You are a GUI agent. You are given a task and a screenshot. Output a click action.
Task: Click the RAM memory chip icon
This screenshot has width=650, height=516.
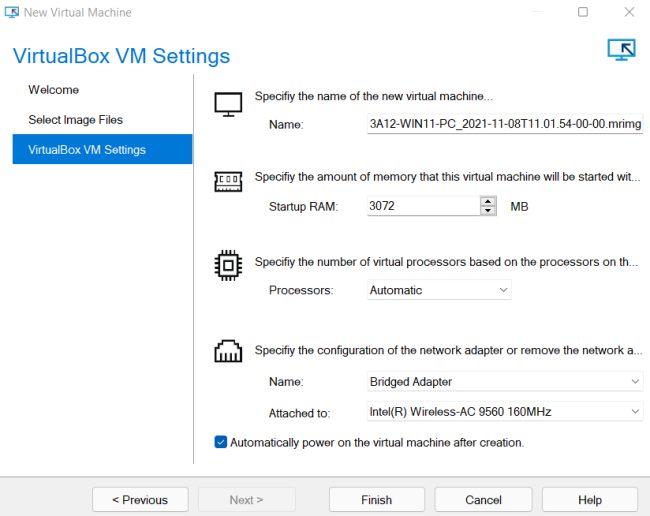(x=228, y=182)
